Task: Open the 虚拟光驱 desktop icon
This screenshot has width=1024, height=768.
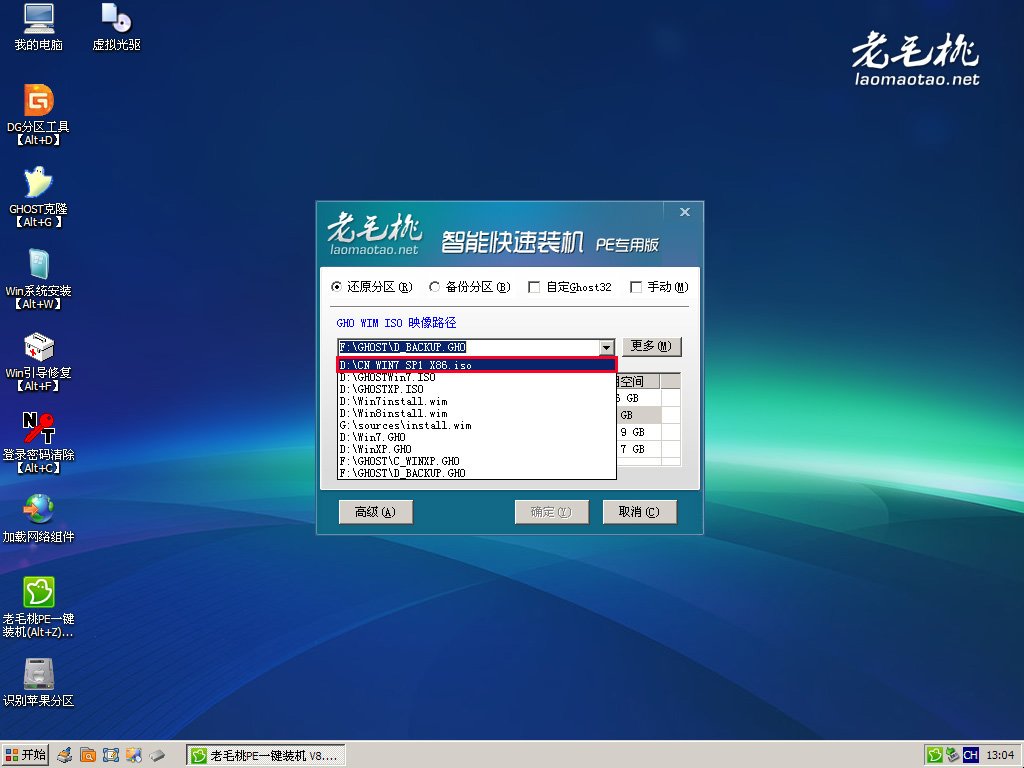Action: point(116,27)
